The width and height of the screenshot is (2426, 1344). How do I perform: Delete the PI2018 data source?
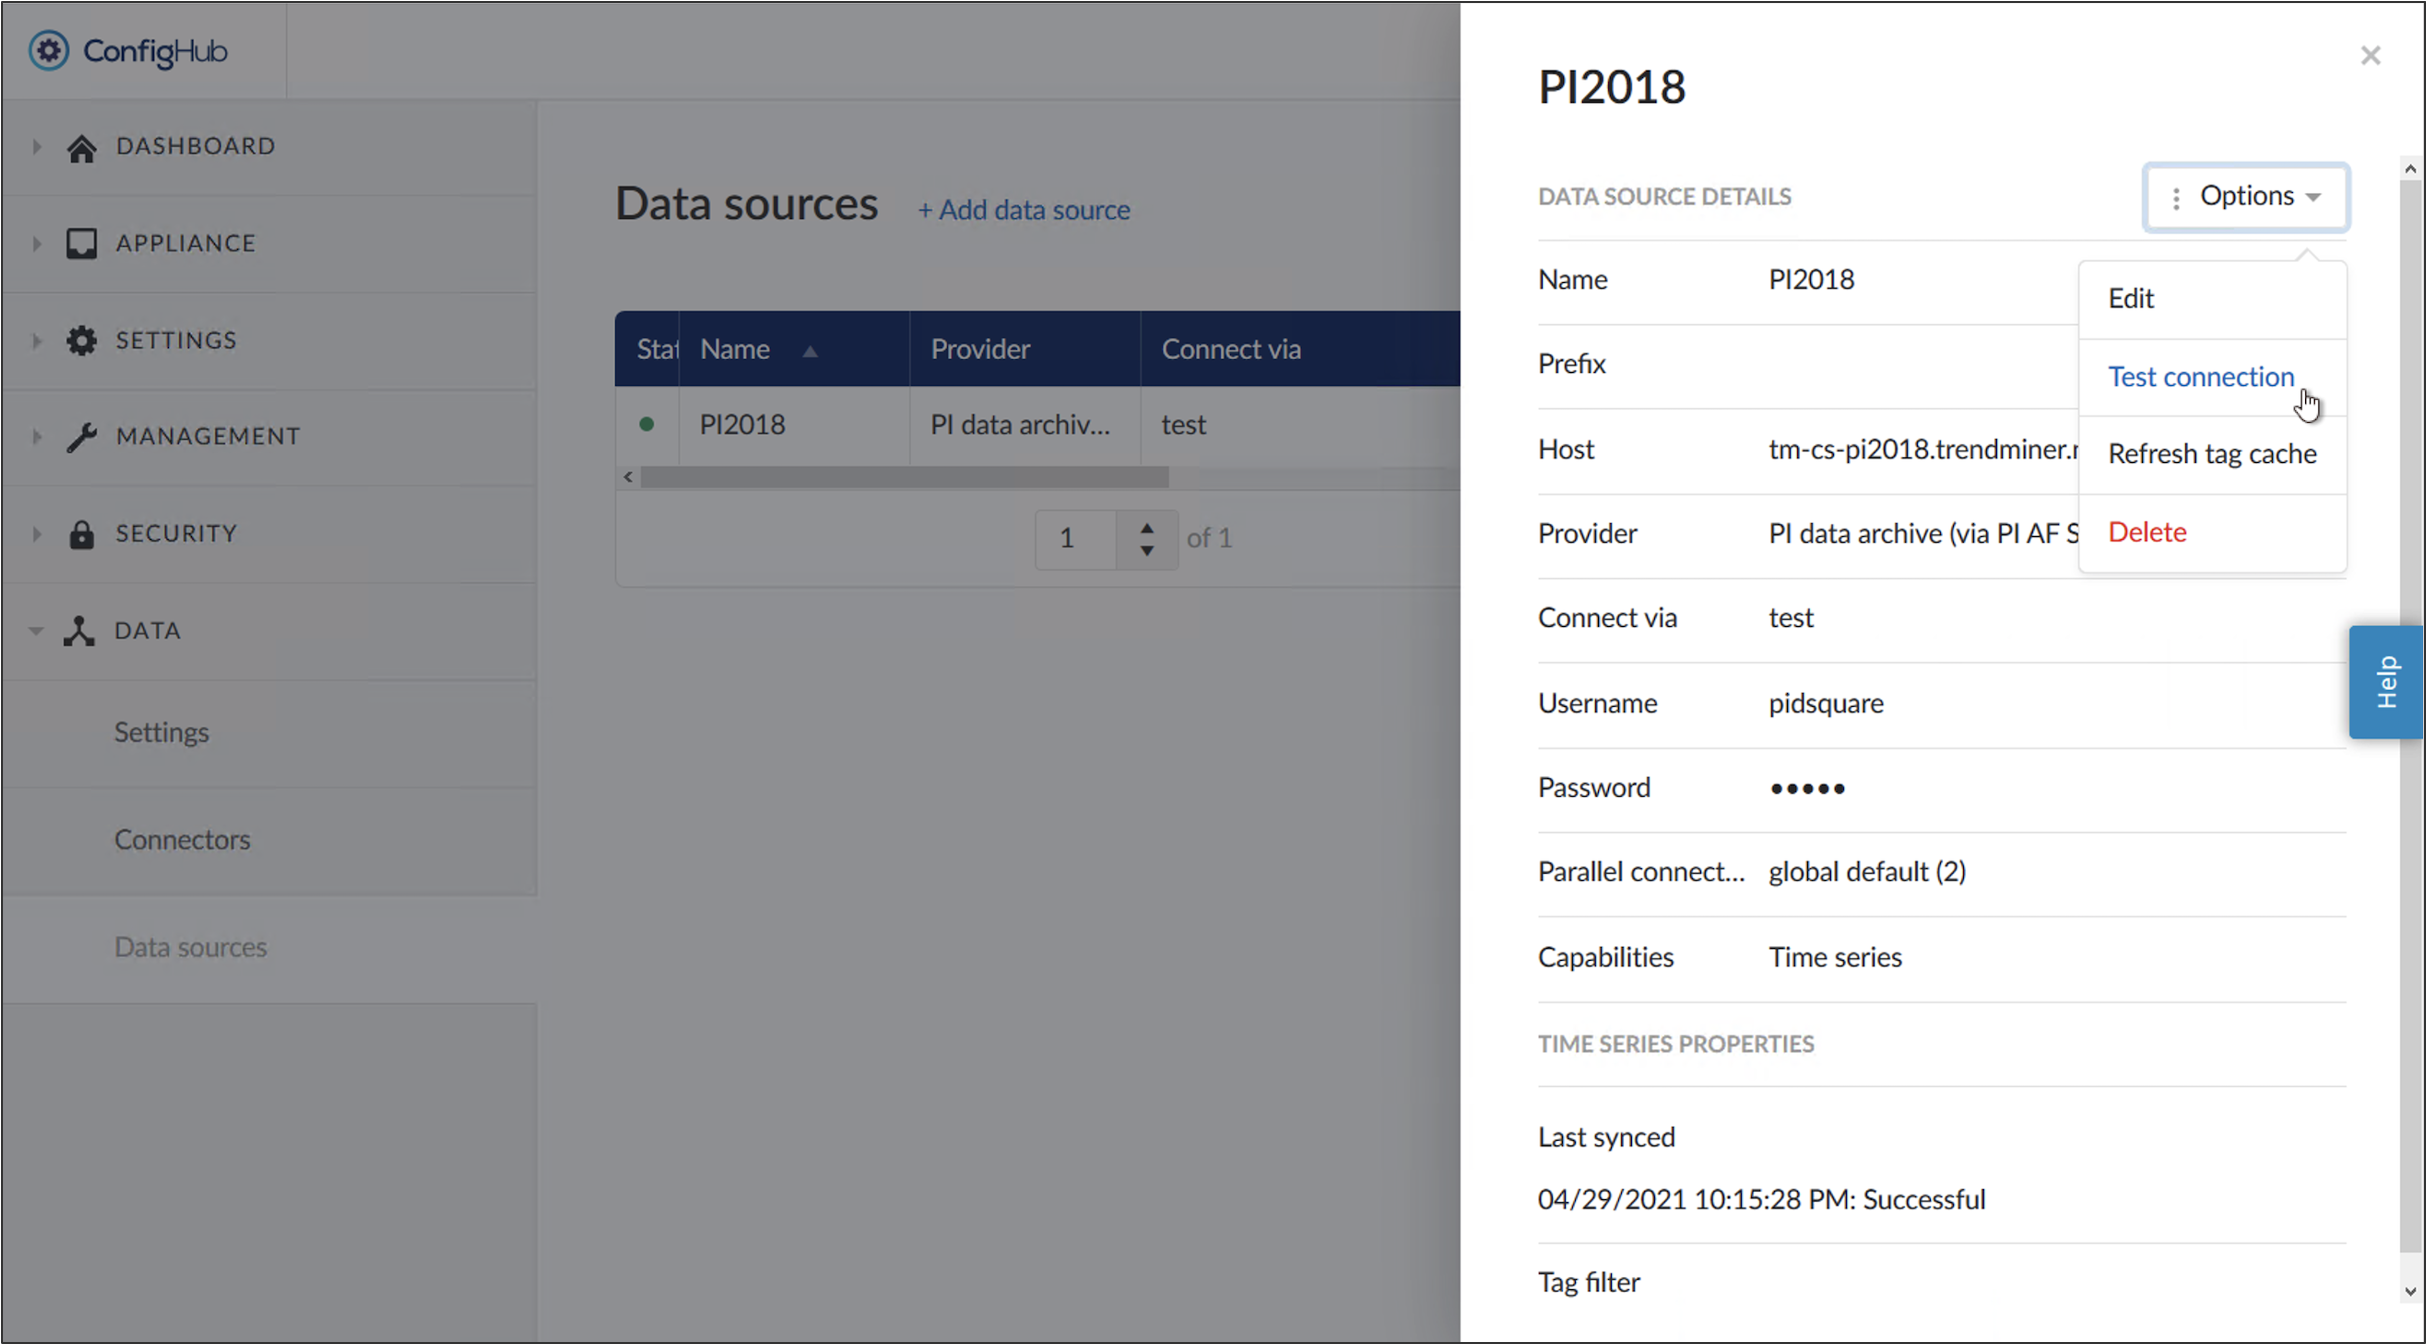click(x=2147, y=531)
